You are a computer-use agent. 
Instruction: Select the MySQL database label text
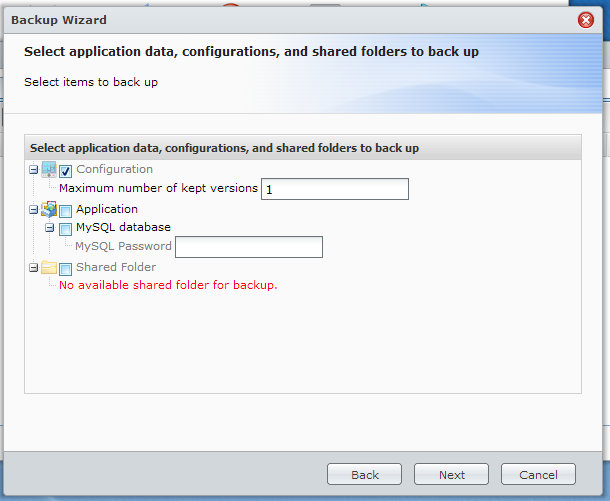[123, 227]
